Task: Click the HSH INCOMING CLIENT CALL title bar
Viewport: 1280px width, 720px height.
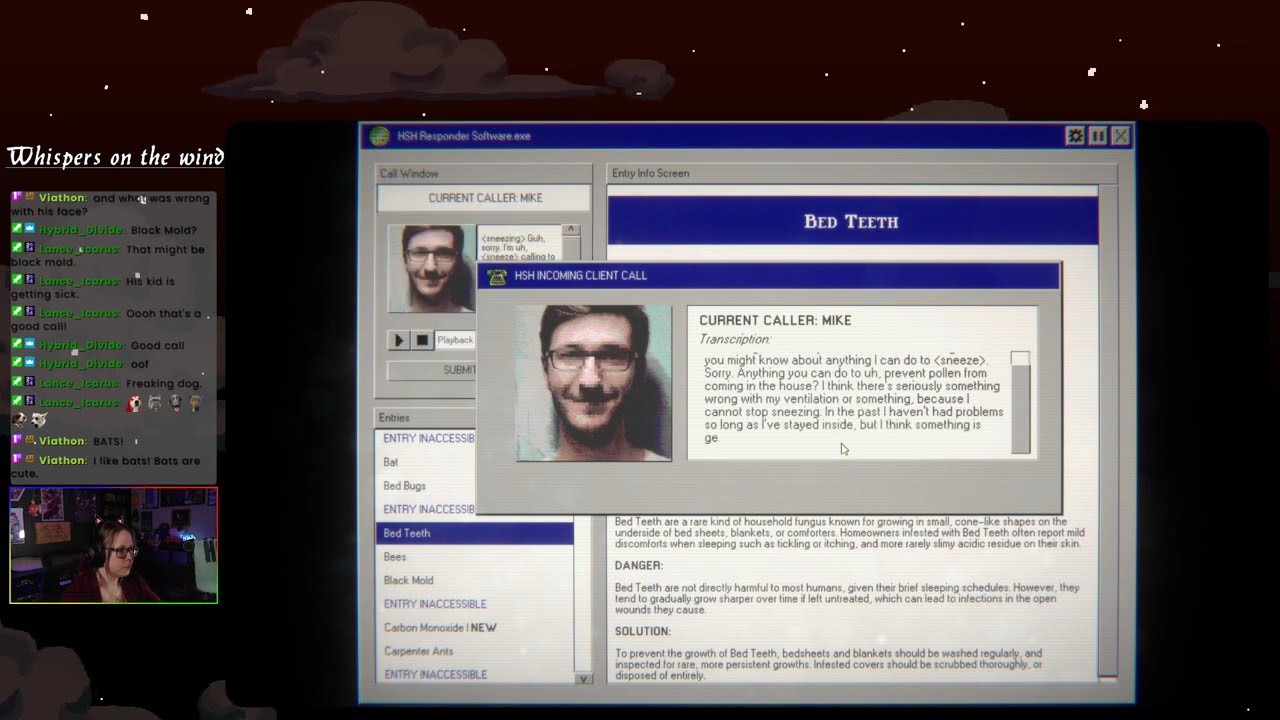Action: point(768,276)
